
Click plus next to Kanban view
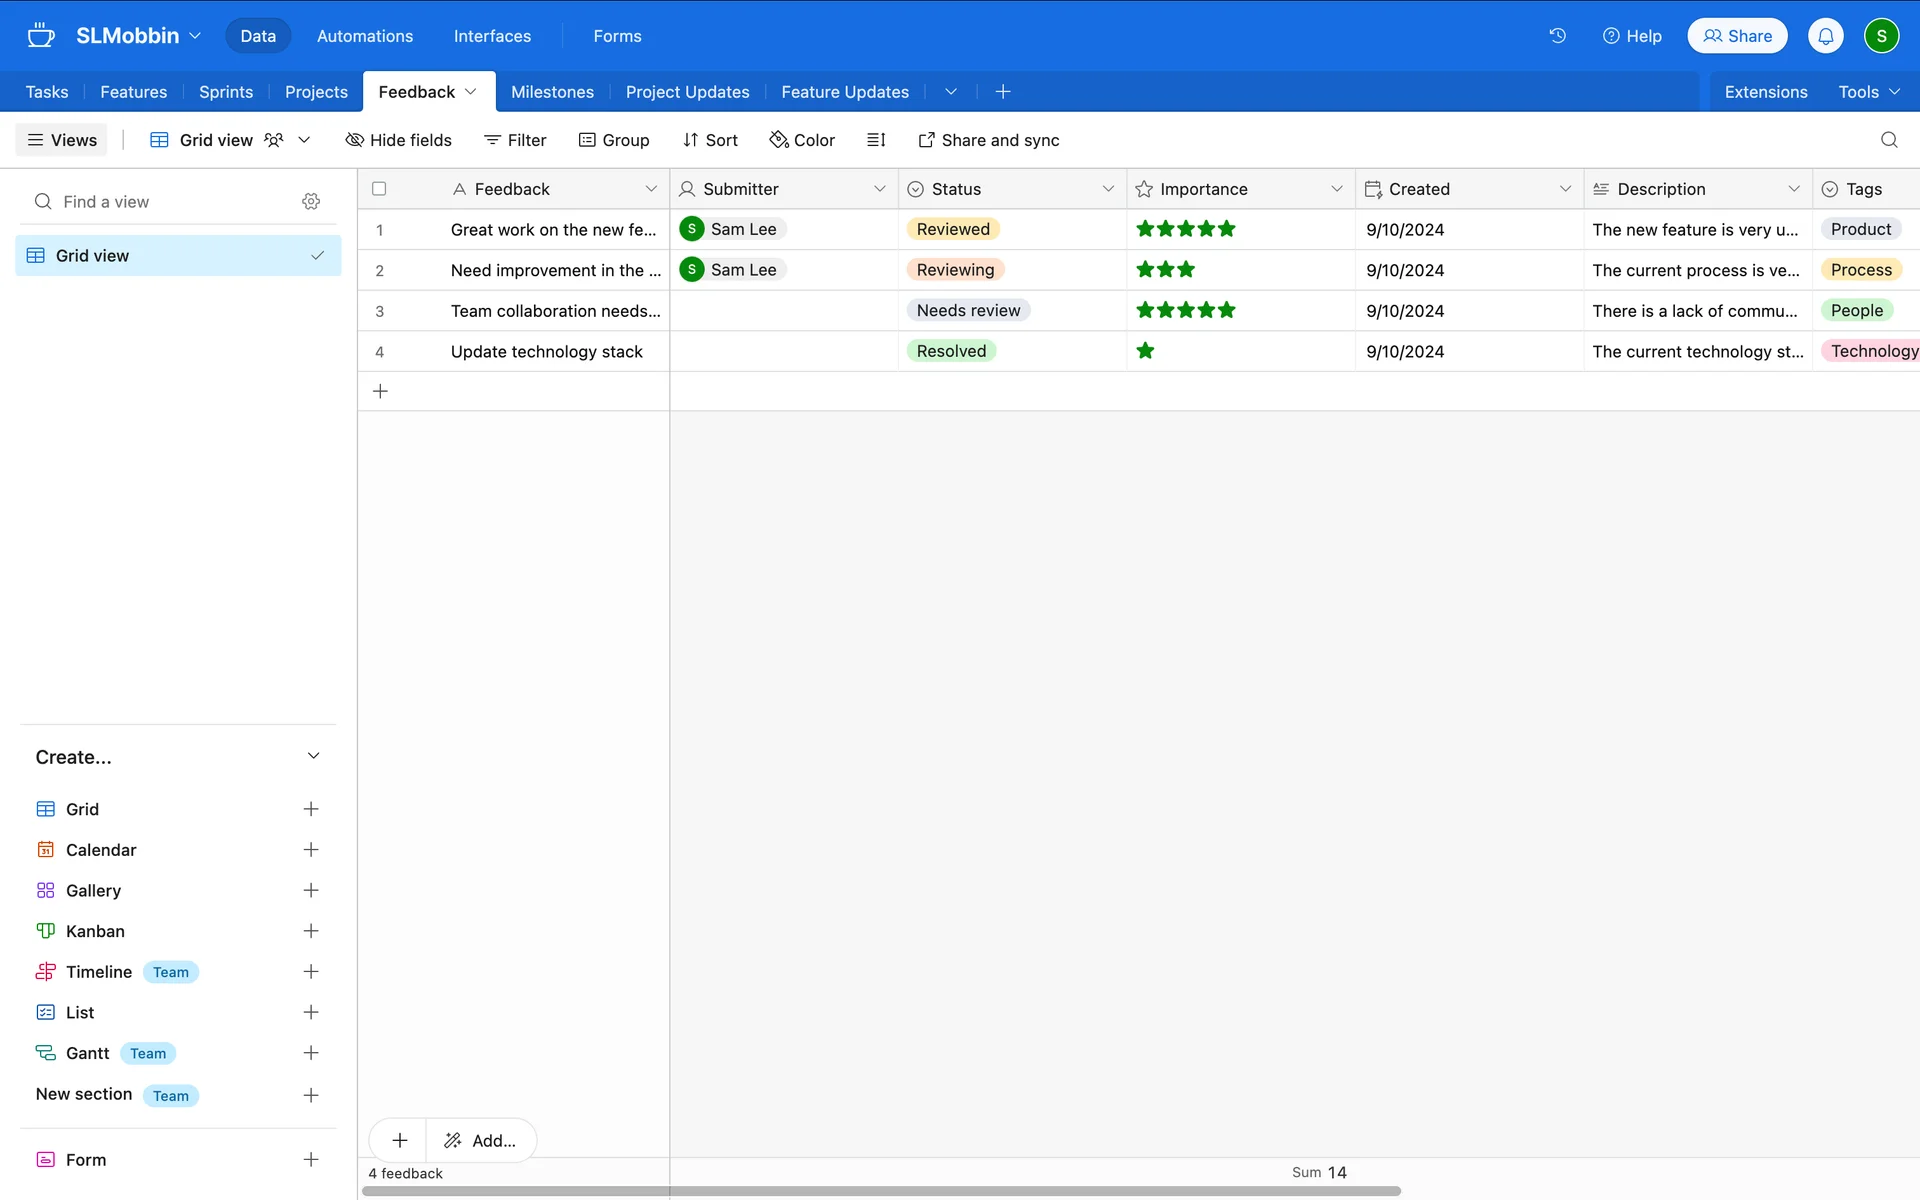tap(311, 931)
